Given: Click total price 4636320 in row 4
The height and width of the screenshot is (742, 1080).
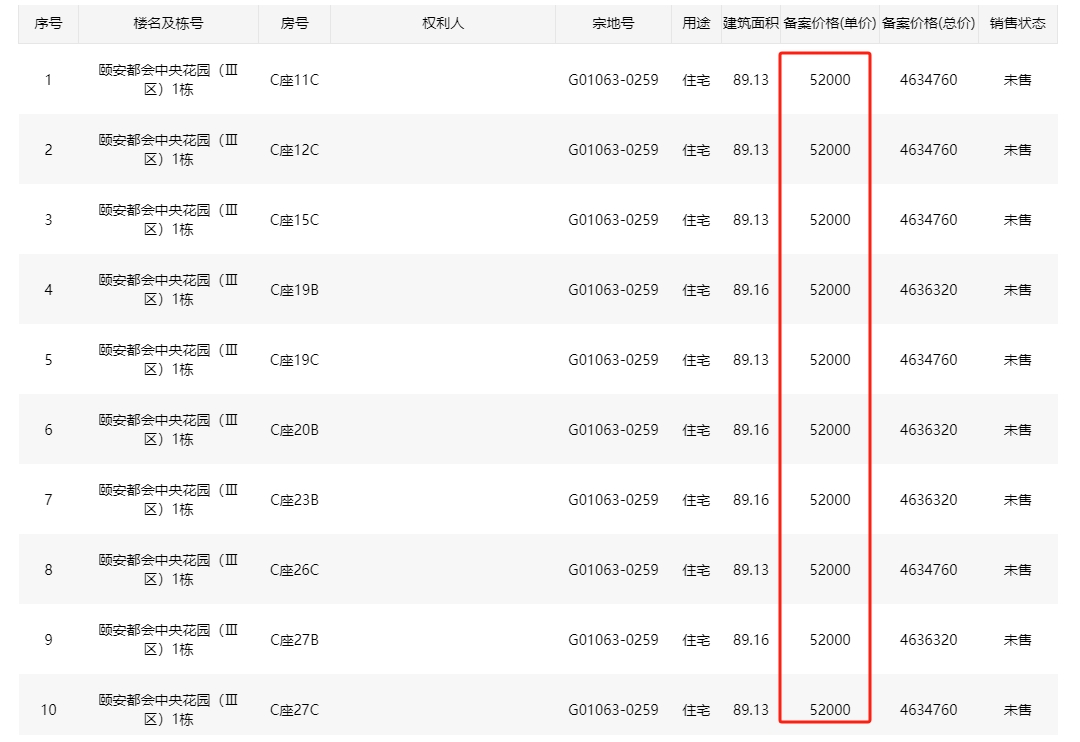Looking at the screenshot, I should [x=928, y=290].
